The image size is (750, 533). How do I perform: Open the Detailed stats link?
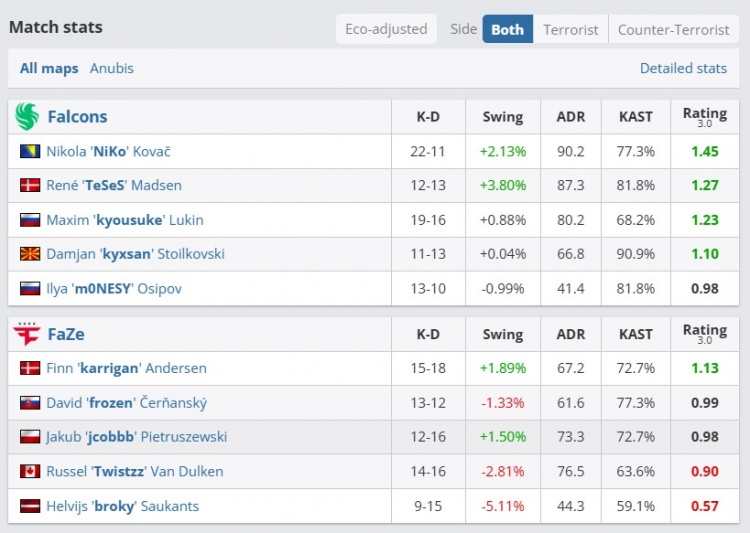(x=683, y=68)
